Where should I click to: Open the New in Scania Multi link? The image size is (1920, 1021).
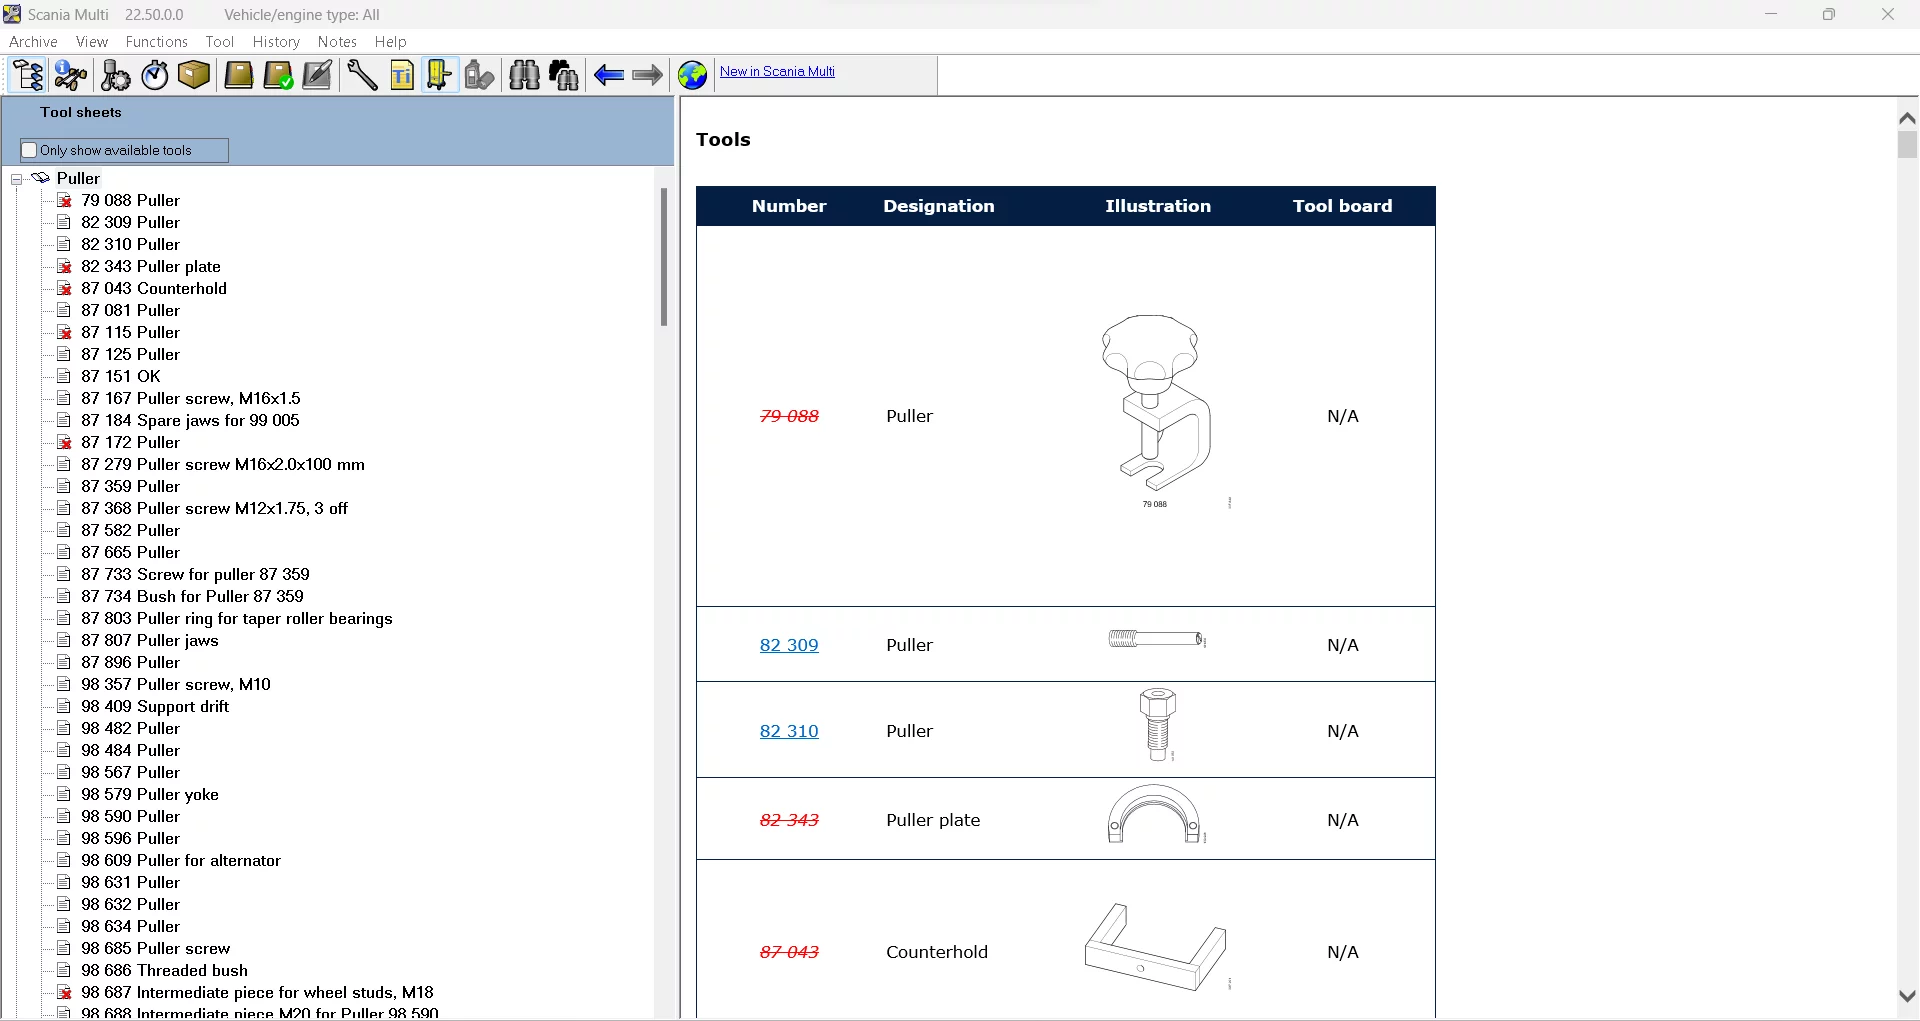777,71
